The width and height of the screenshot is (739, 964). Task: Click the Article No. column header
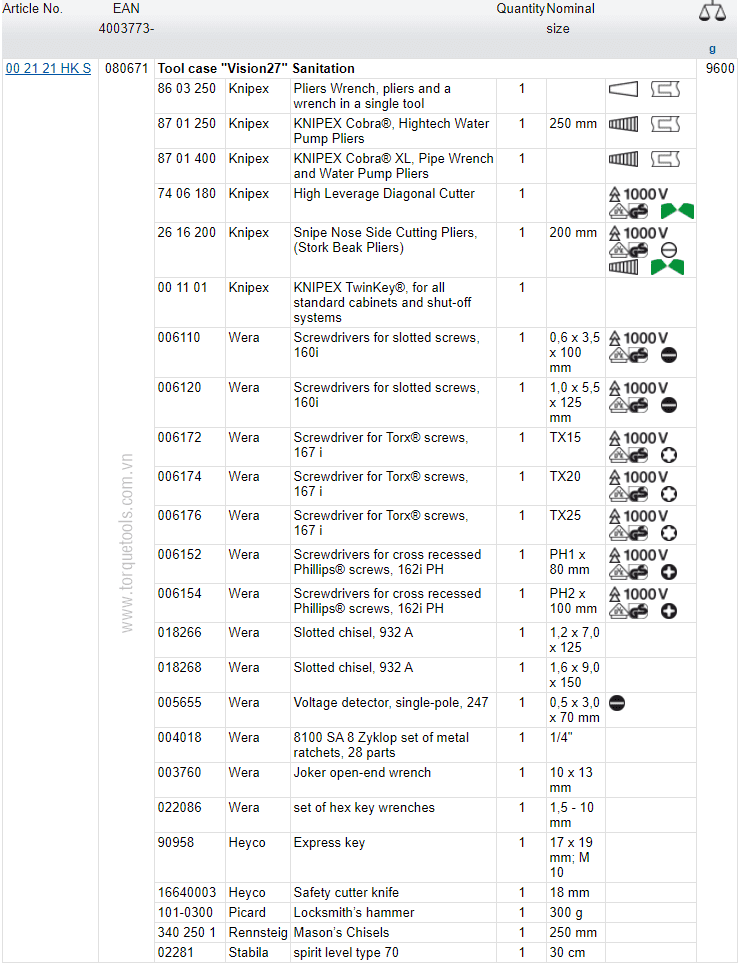tap(33, 9)
